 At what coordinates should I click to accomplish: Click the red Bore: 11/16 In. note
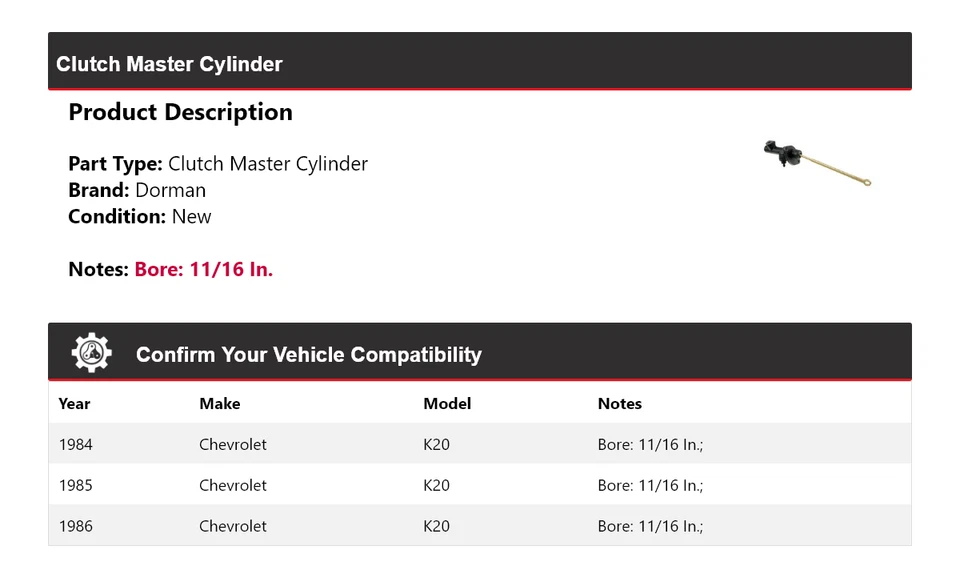point(203,269)
